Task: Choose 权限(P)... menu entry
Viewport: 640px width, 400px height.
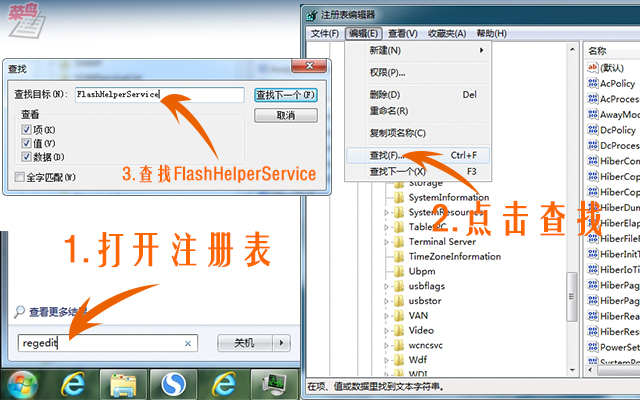Action: [x=418, y=73]
